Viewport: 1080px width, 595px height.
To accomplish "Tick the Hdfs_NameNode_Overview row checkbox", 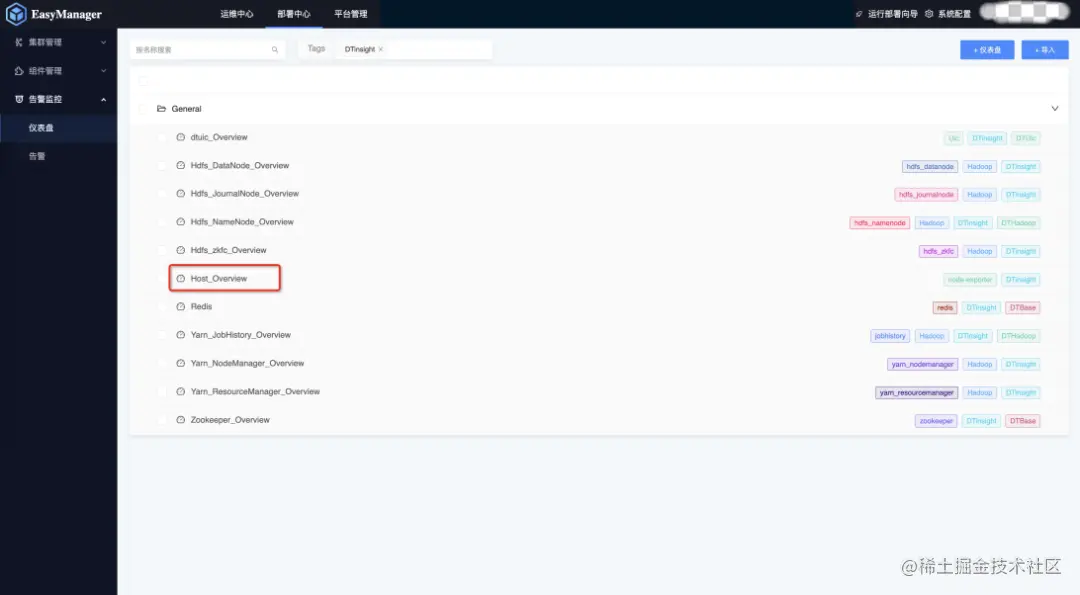I will [x=162, y=222].
